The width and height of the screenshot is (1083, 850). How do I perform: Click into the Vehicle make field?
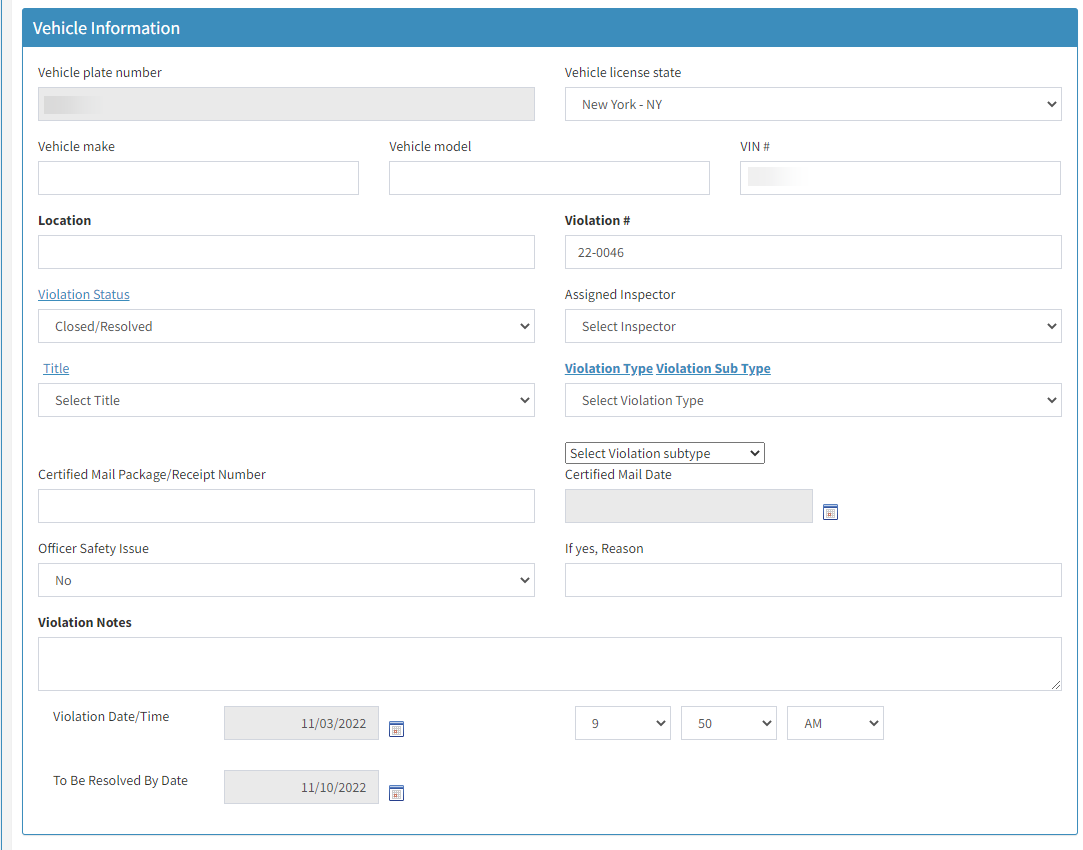[x=198, y=178]
